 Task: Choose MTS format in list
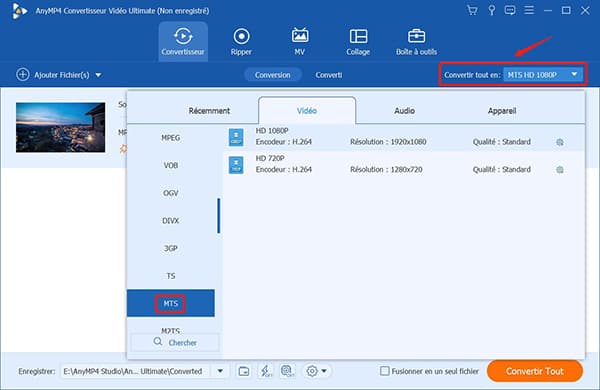171,303
